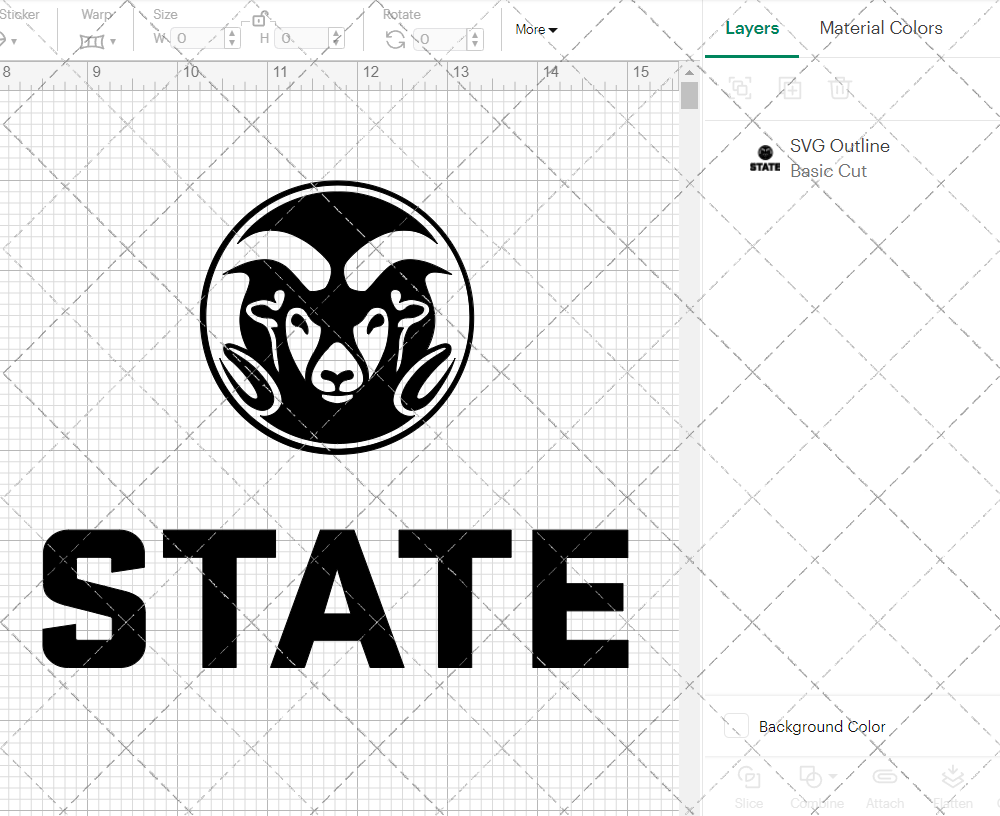Click the canvas vertical scrollbar up arrow
This screenshot has width=1000, height=816.
[x=689, y=73]
